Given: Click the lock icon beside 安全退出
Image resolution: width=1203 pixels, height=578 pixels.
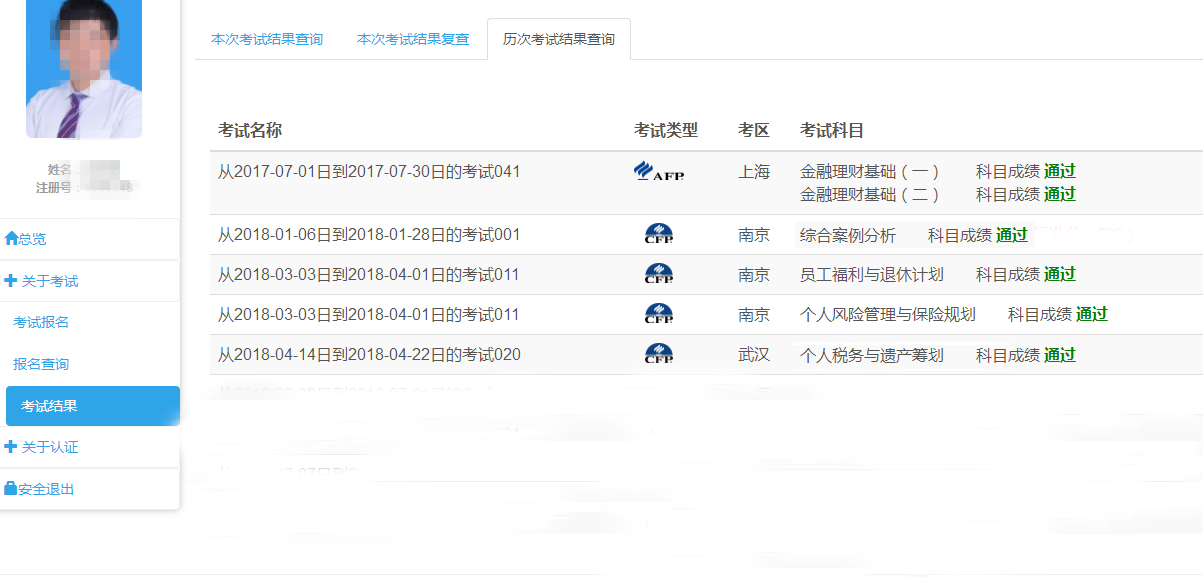Looking at the screenshot, I should pos(11,489).
